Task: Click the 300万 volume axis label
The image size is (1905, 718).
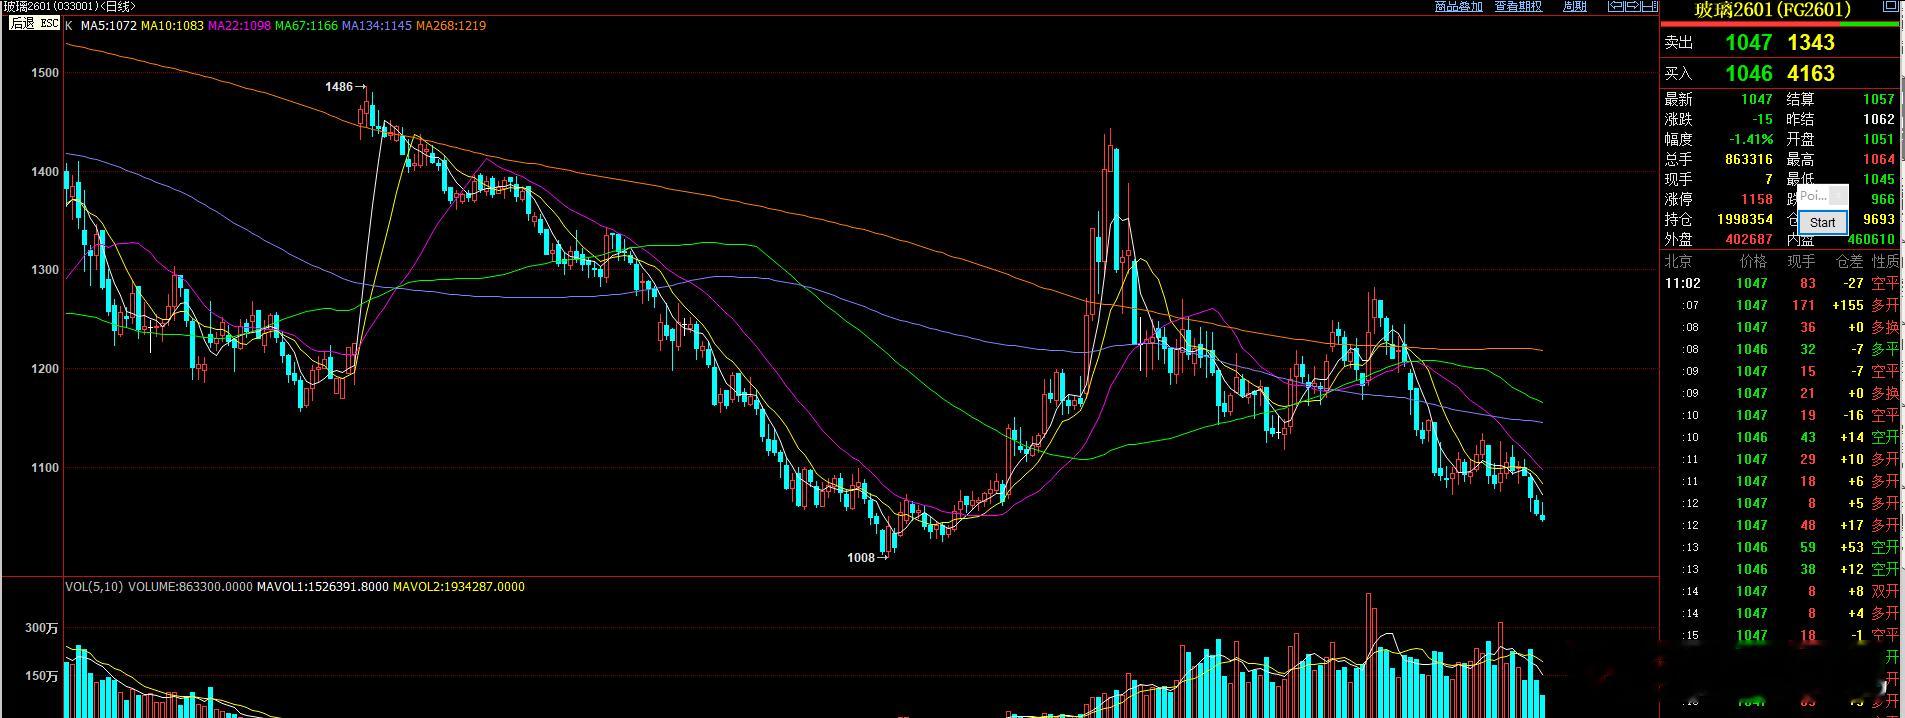Action: 42,628
